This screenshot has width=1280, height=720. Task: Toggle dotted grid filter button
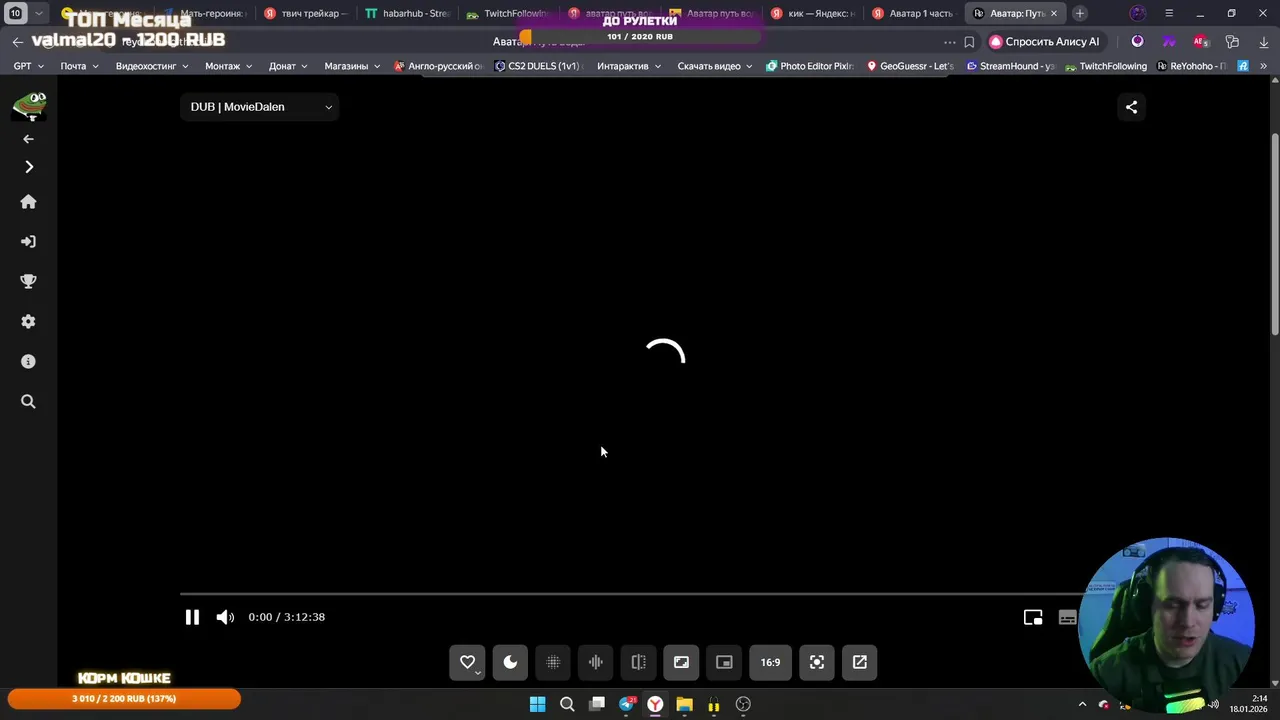553,662
